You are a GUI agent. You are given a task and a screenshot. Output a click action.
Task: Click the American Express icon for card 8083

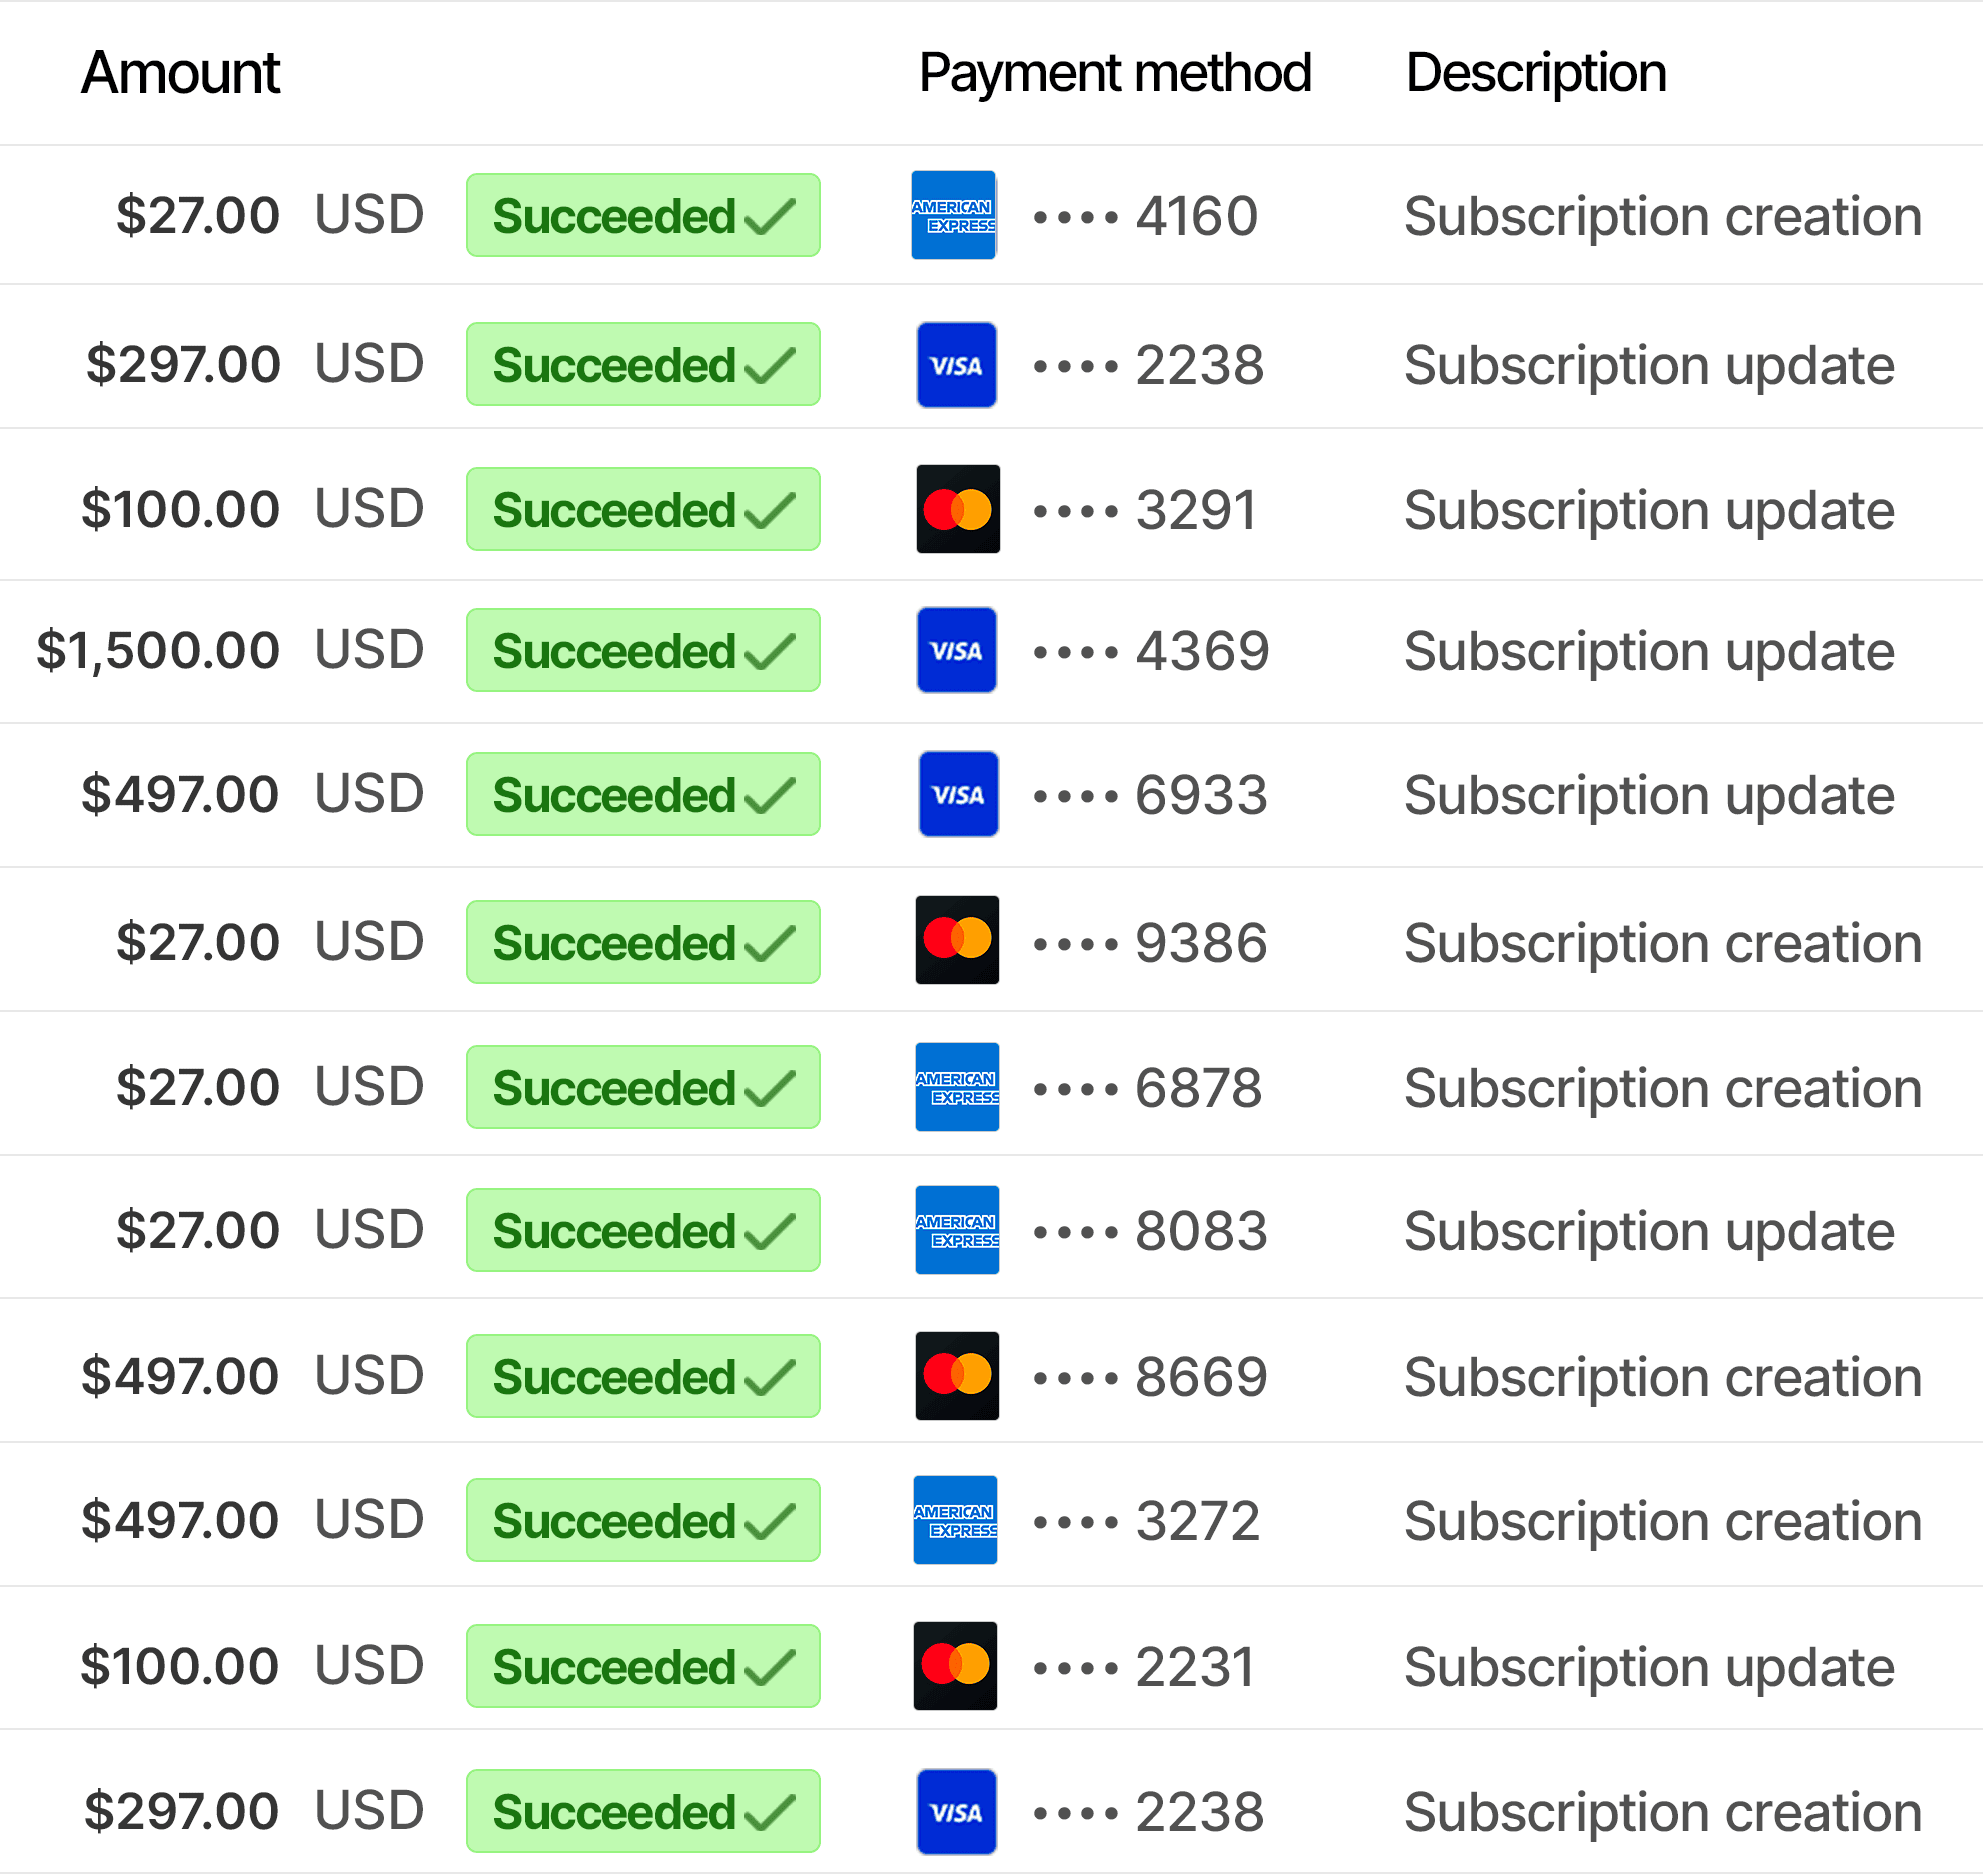coord(957,1230)
